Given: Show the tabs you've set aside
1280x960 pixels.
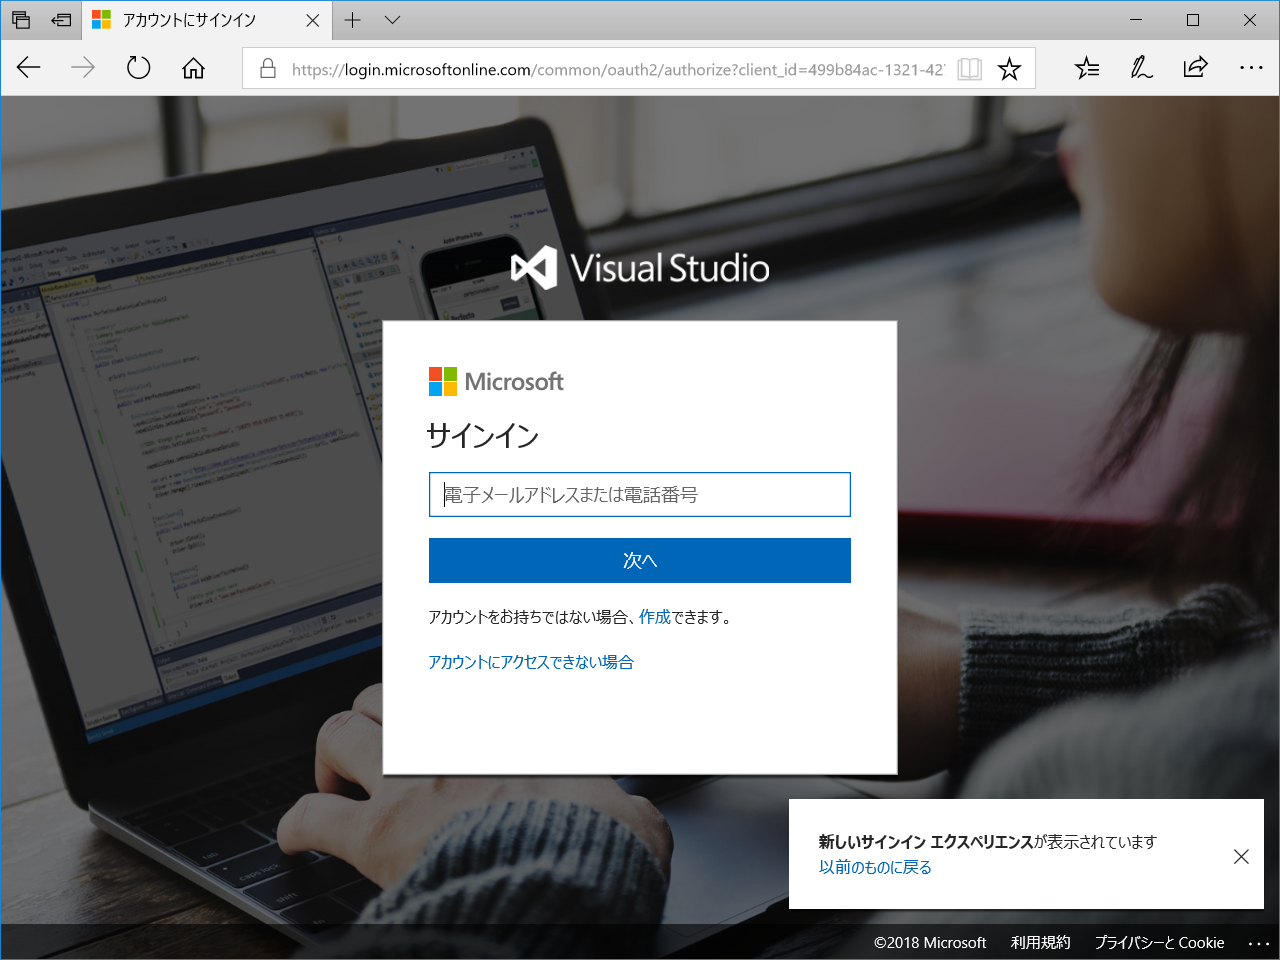Looking at the screenshot, I should point(21,20).
